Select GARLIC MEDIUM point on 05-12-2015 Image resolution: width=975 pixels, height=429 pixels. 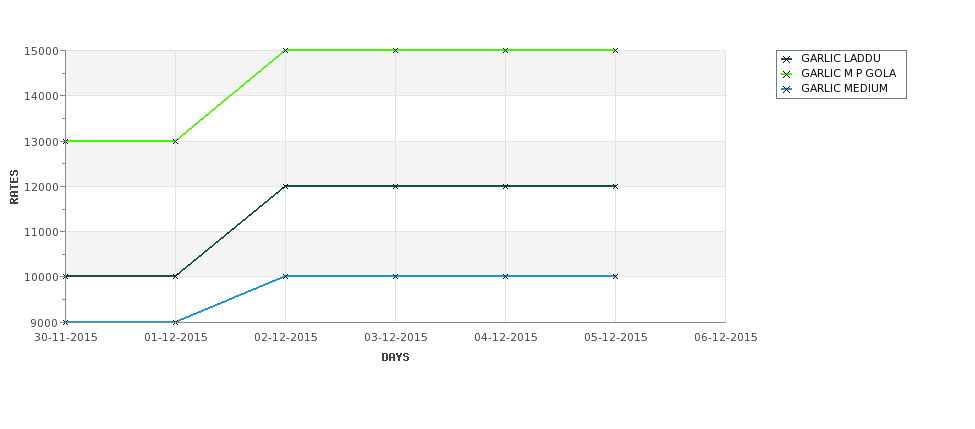coord(615,276)
